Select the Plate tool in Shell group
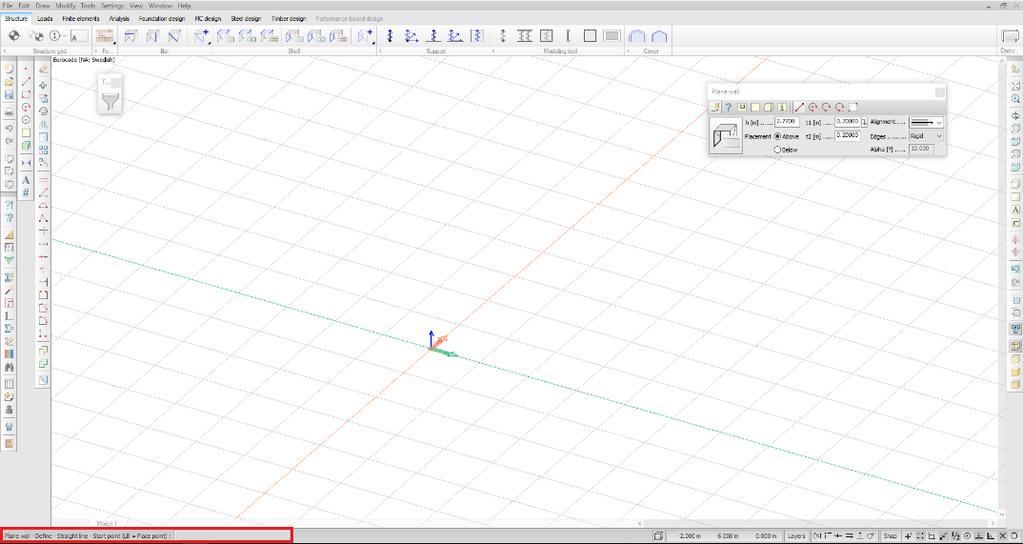The width and height of the screenshot is (1023, 544). (224, 36)
